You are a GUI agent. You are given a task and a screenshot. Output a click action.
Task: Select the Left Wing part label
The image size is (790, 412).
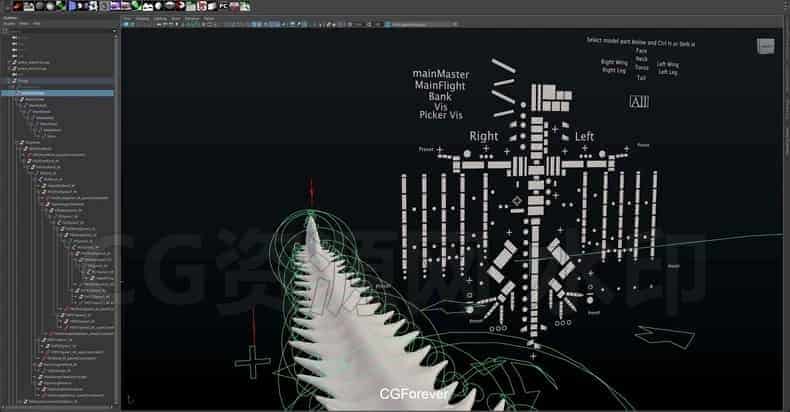(x=668, y=64)
